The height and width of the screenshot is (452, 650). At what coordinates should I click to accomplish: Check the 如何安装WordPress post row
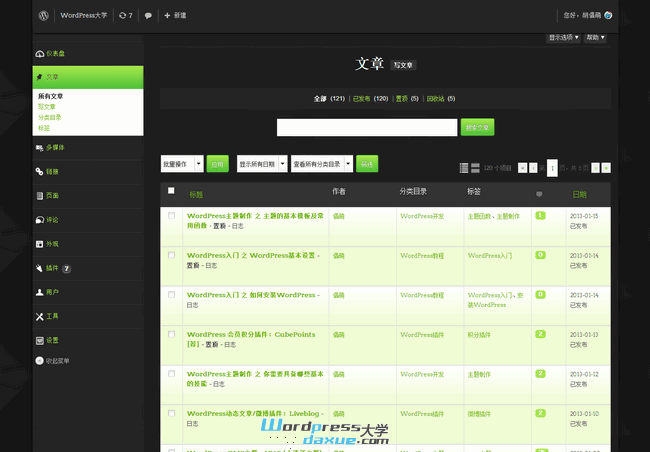[x=172, y=294]
